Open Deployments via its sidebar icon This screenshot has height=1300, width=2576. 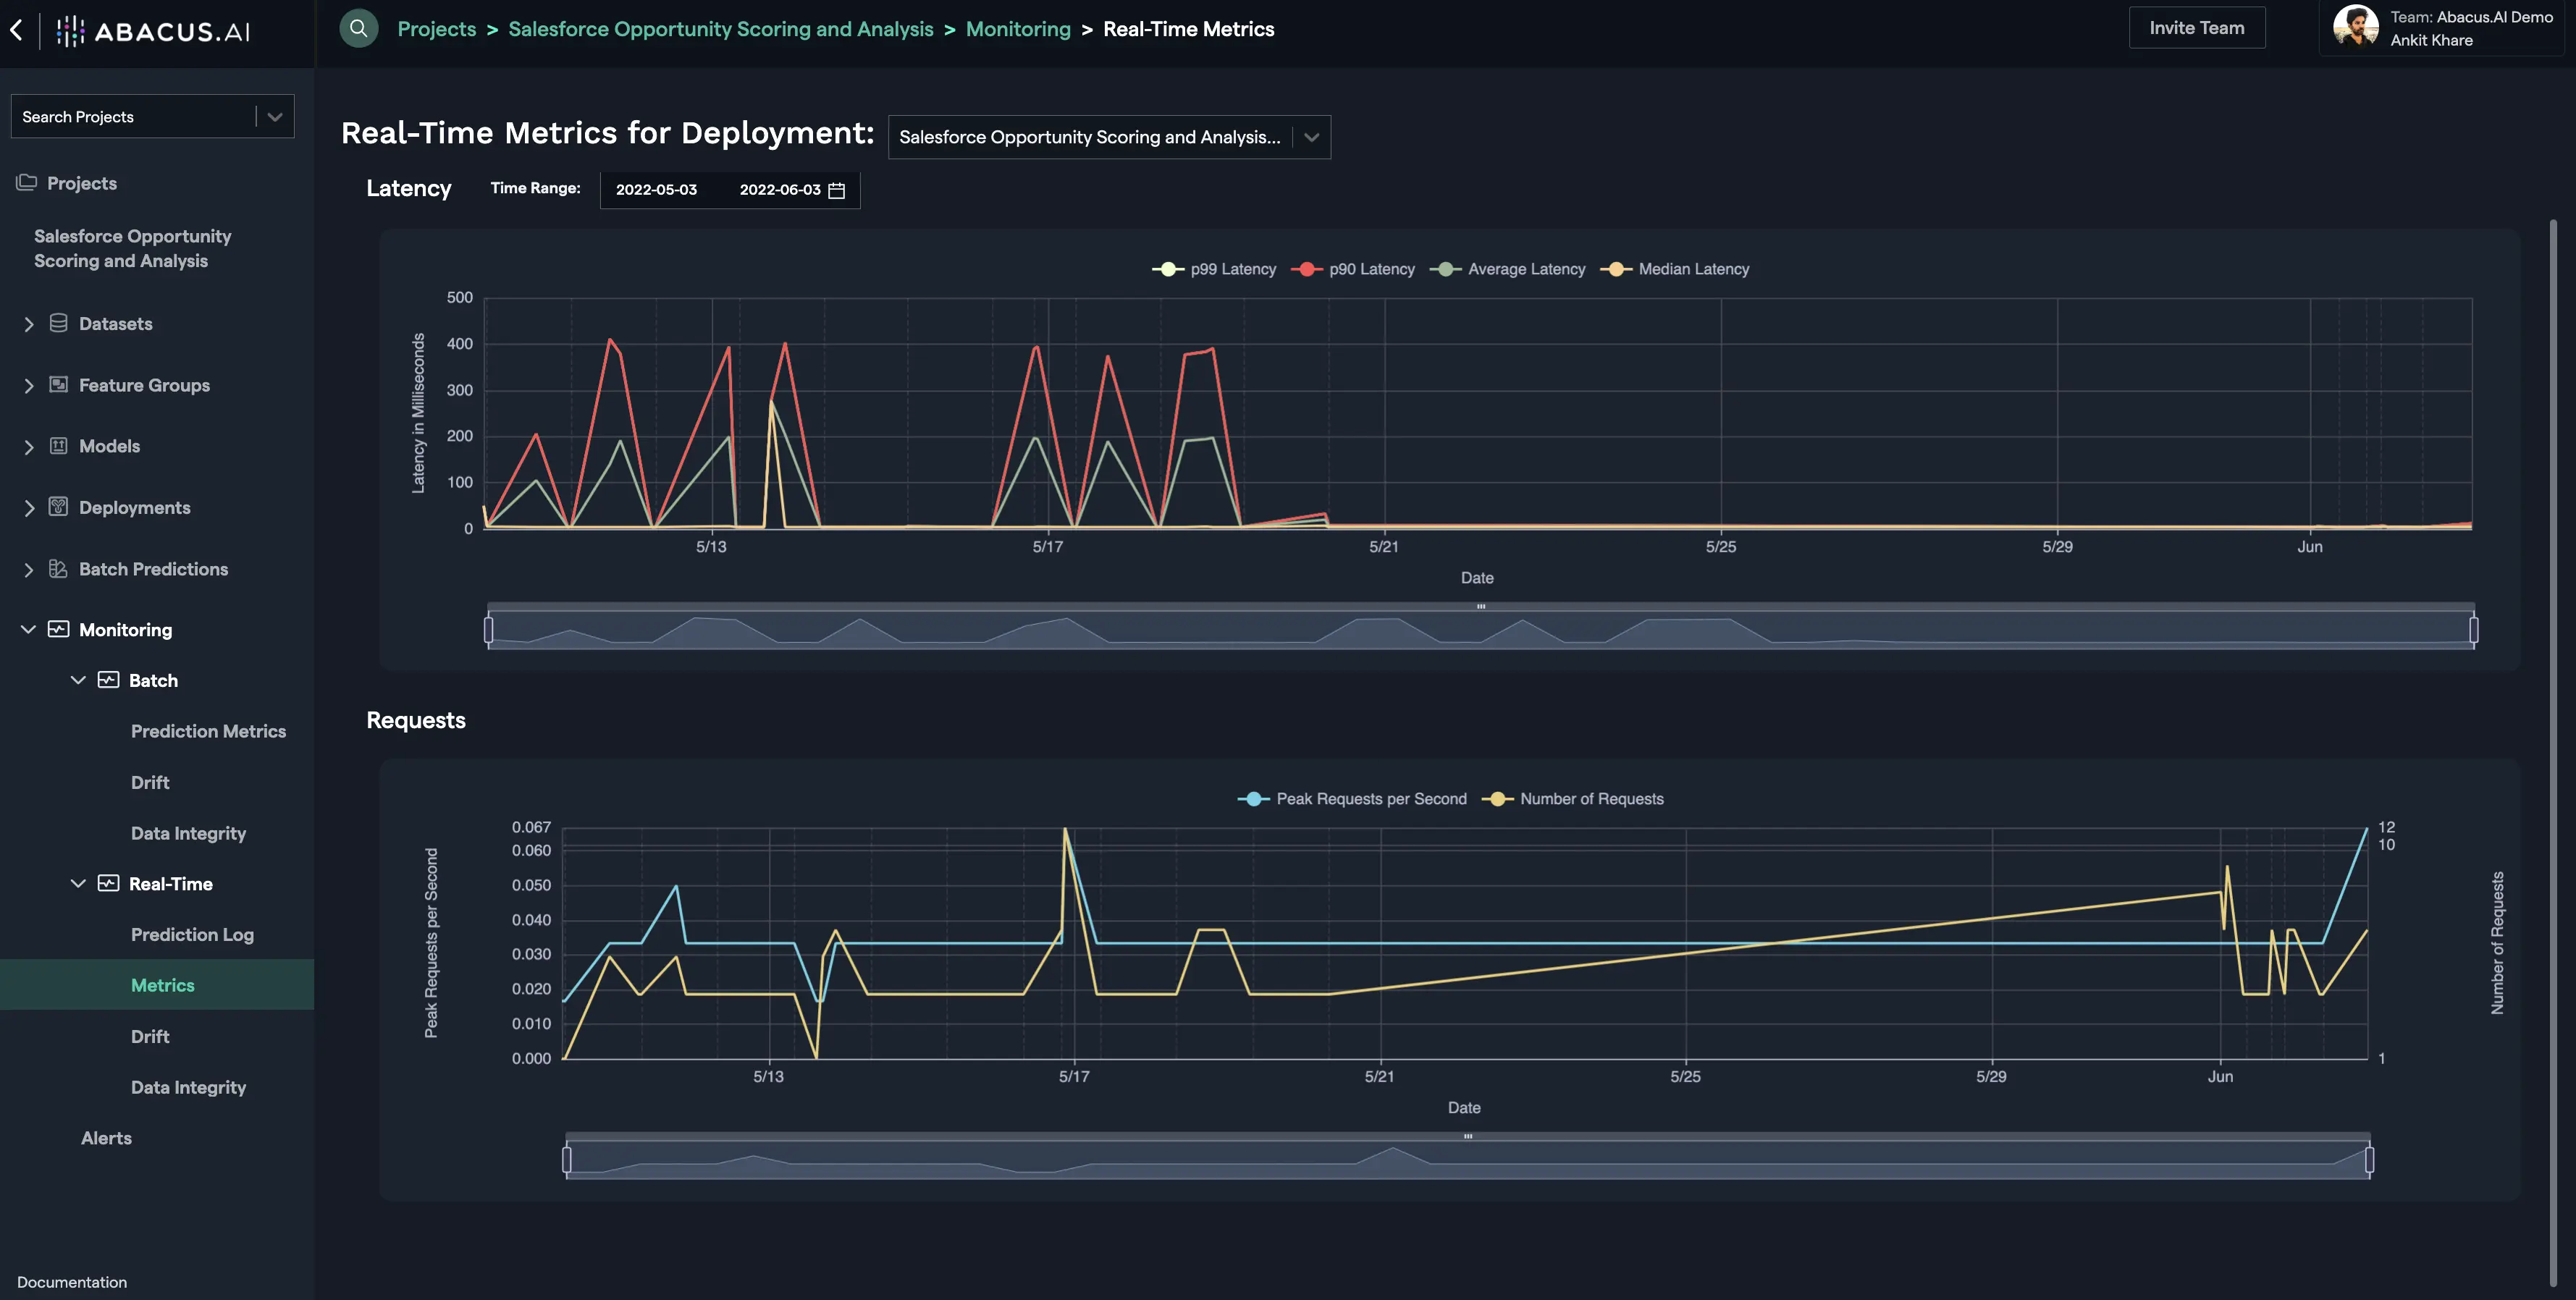pos(59,507)
